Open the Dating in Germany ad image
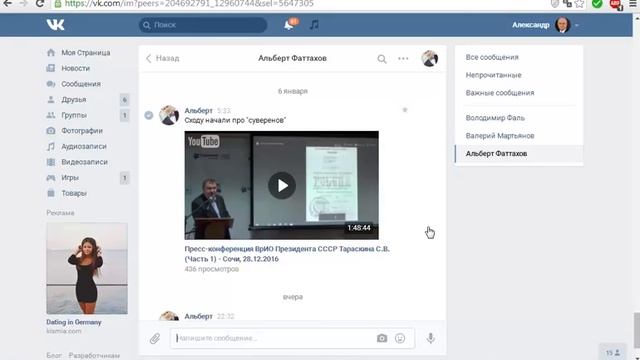This screenshot has height=360, width=640. [87, 269]
